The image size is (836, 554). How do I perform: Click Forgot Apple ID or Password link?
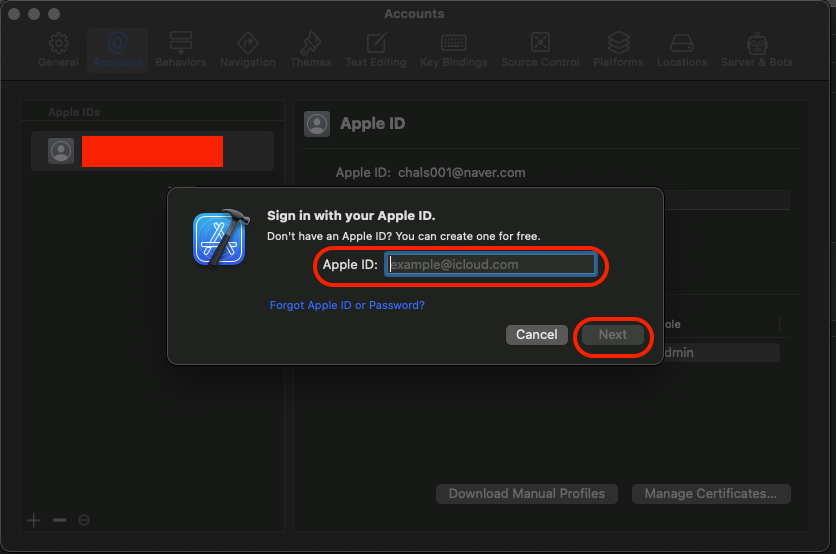(x=347, y=305)
